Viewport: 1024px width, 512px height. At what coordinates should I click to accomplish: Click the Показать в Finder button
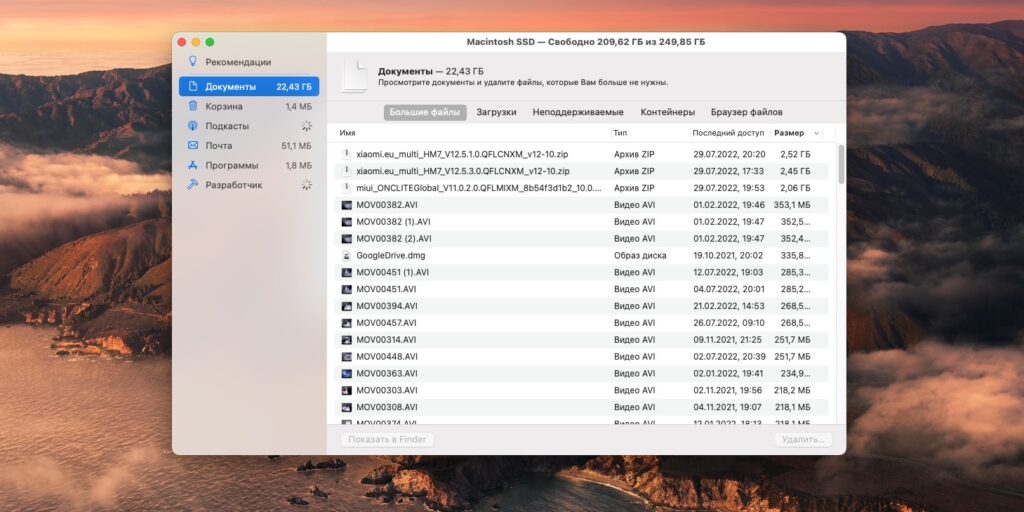[387, 440]
